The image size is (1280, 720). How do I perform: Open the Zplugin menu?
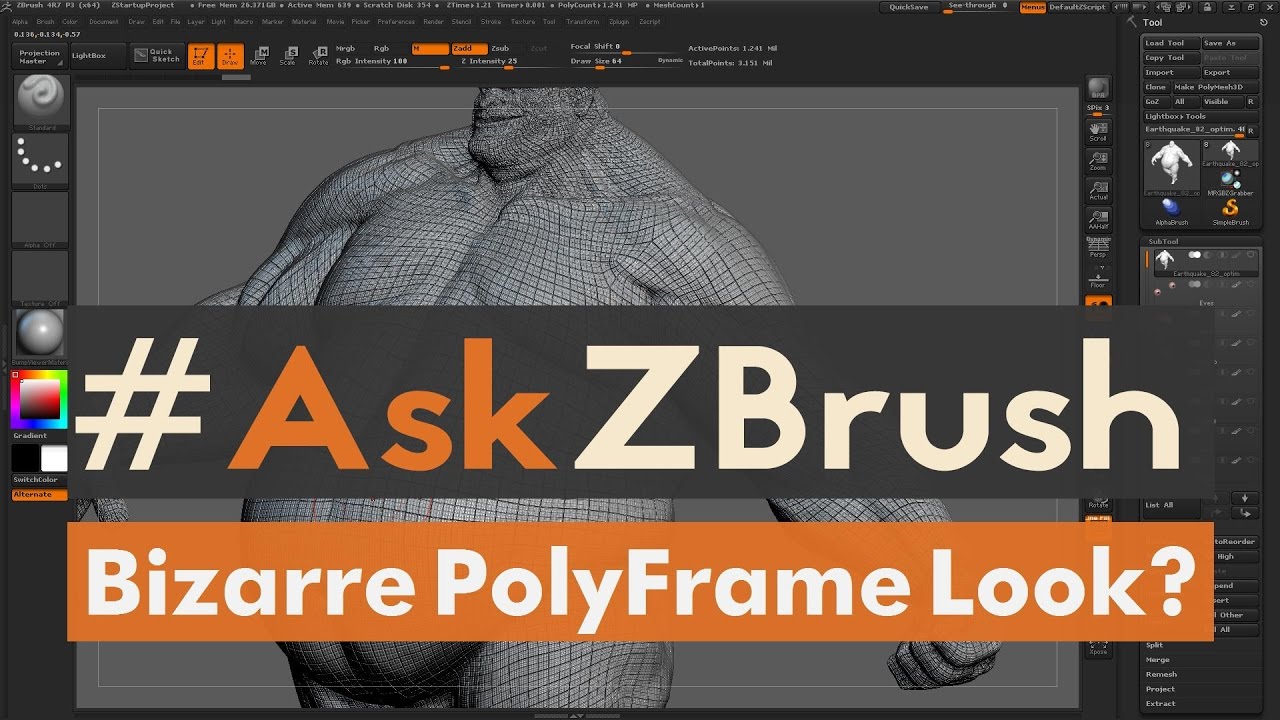pyautogui.click(x=618, y=21)
